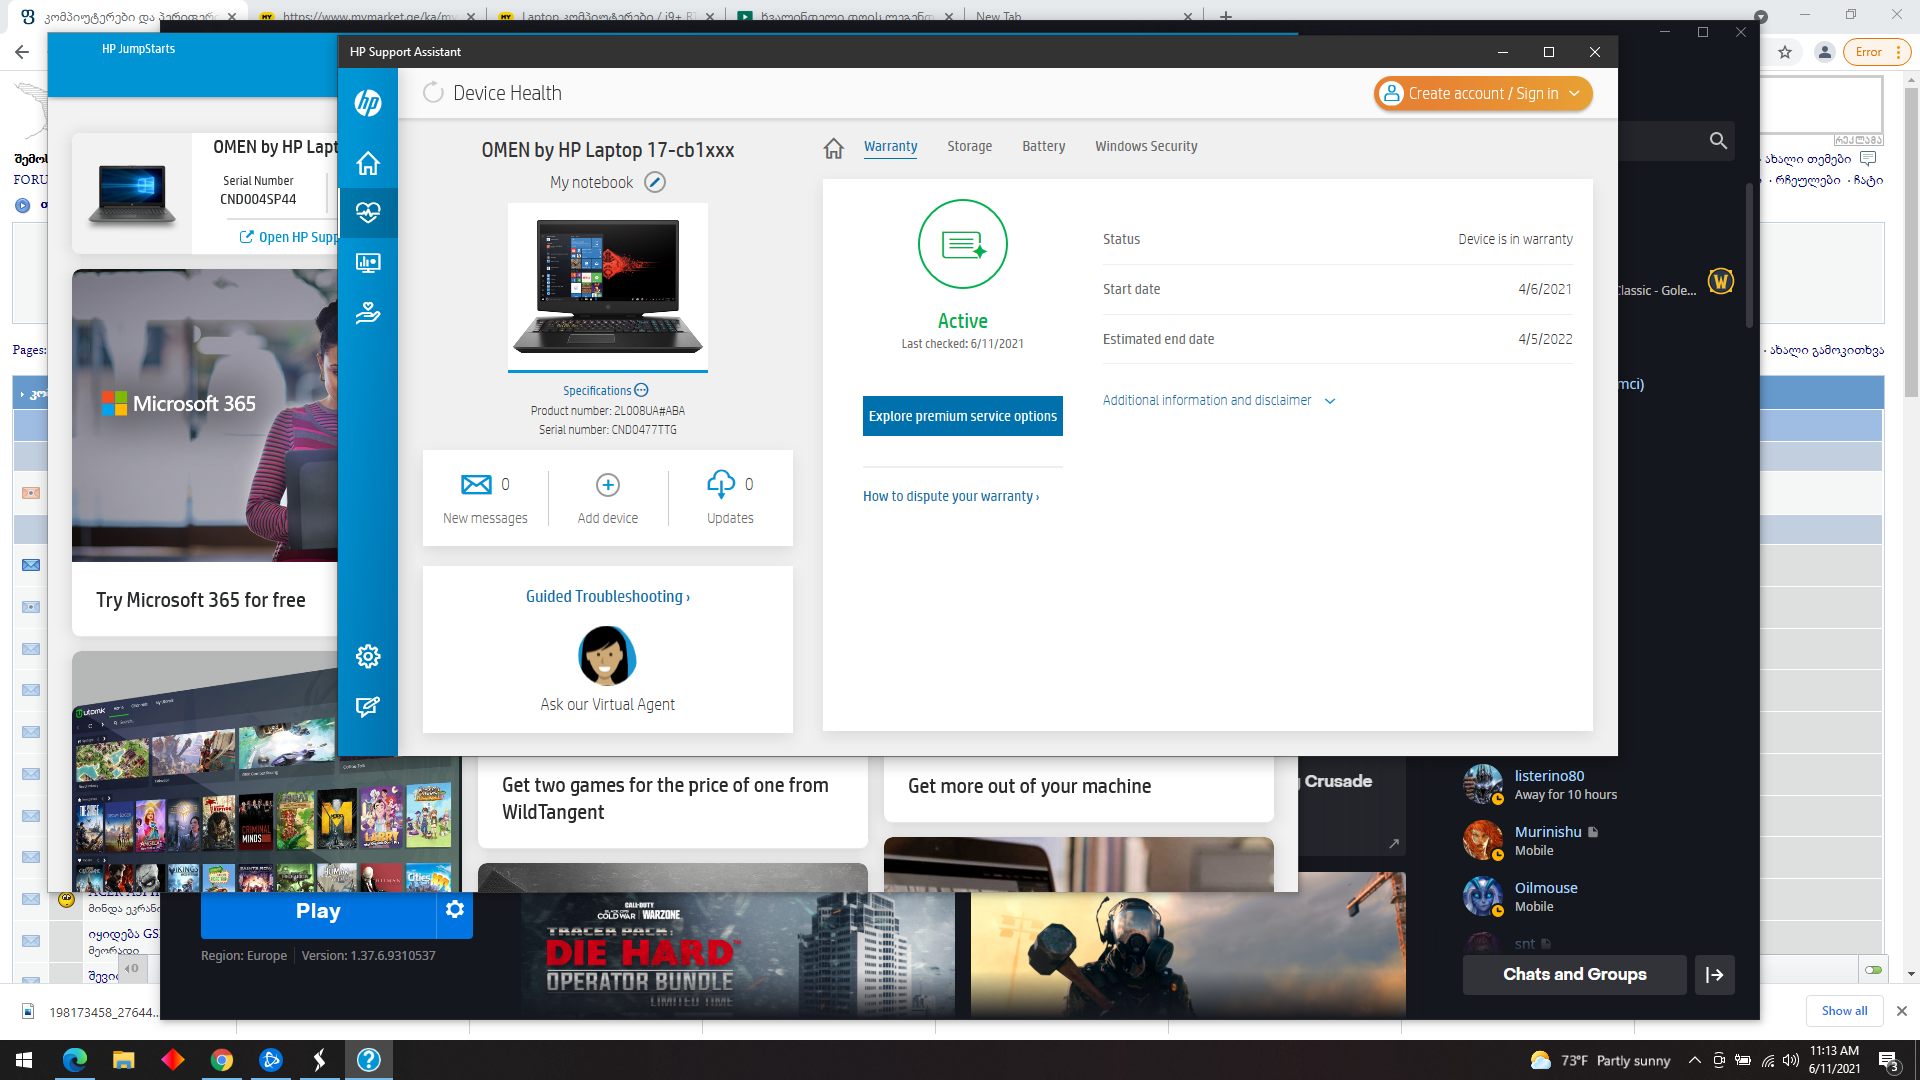Click the home icon beside Warranty tab
This screenshot has height=1080, width=1920.
point(834,148)
